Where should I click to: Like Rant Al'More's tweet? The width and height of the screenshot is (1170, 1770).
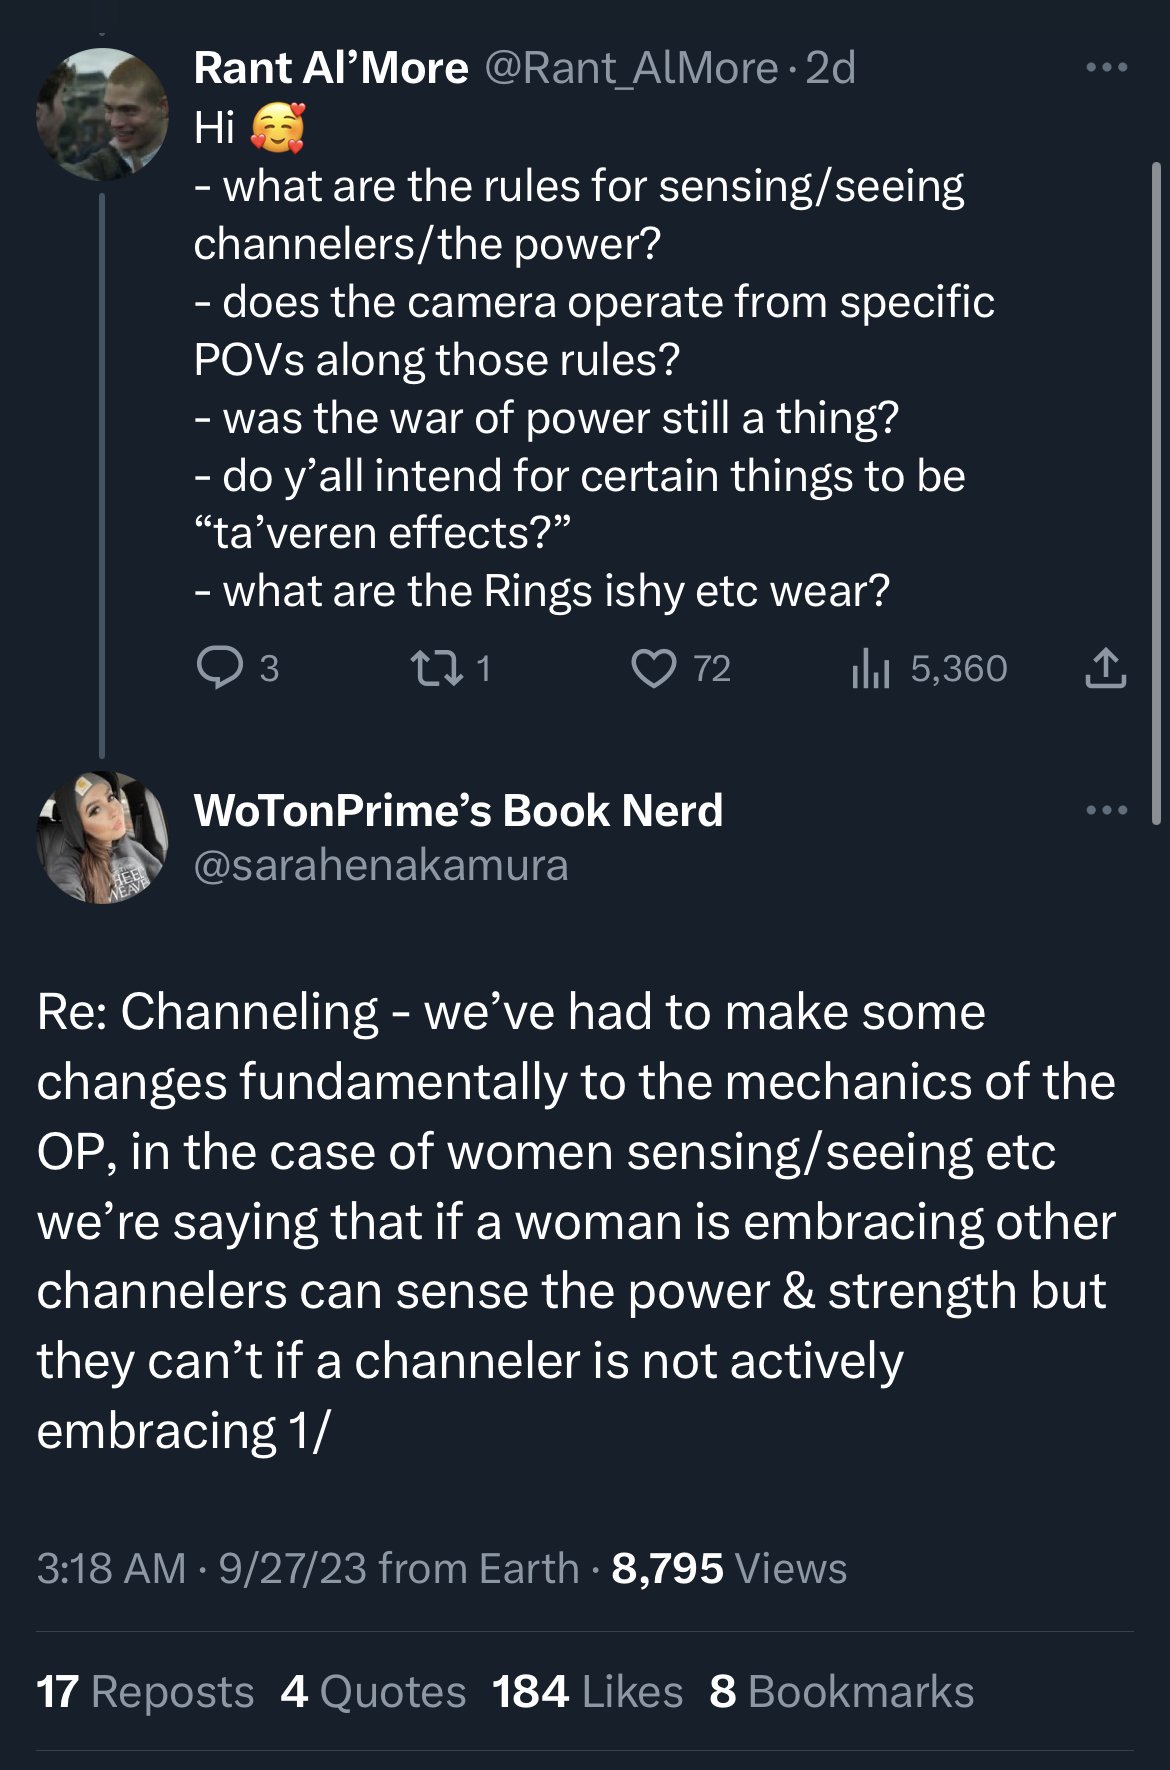(x=654, y=668)
